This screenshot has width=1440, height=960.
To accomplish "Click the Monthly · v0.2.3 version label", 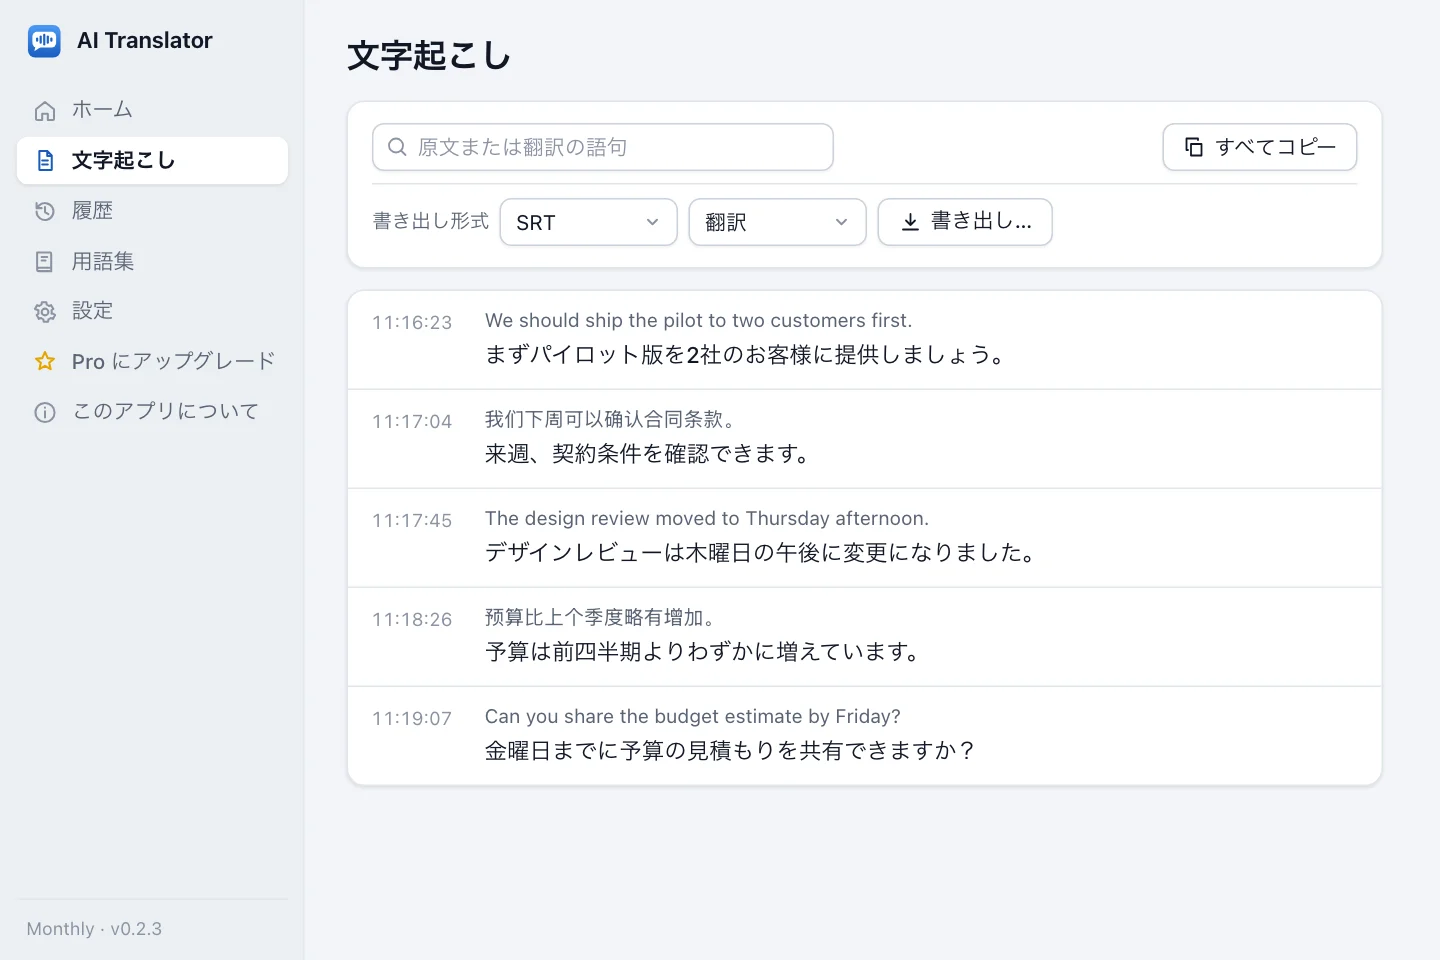I will pos(94,929).
